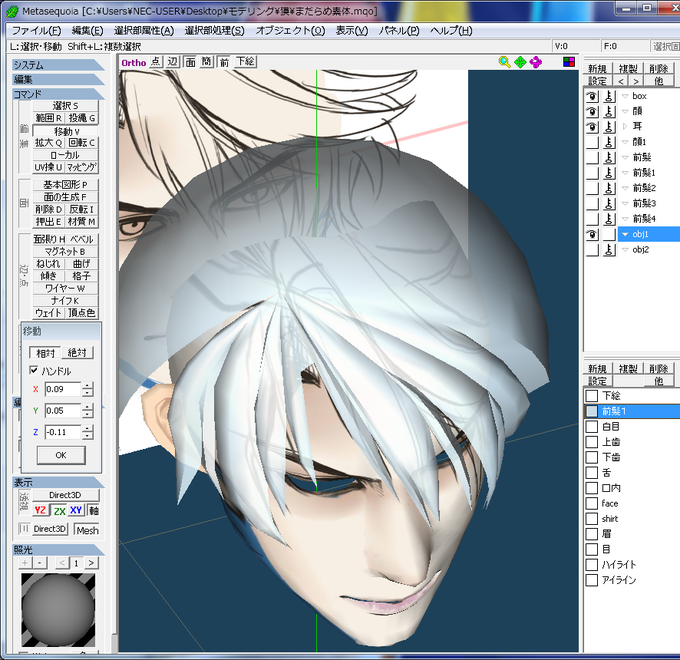
Task: Toggle the 下絵 background image button
Action: [x=245, y=62]
